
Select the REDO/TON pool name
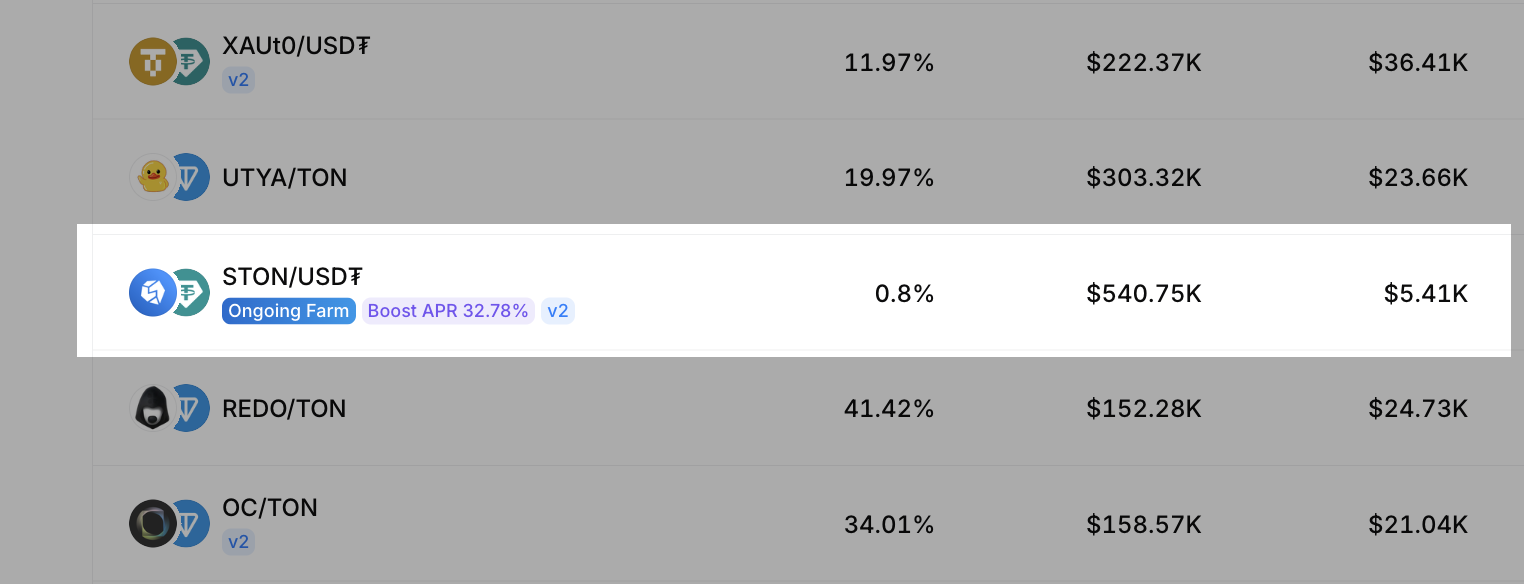[x=284, y=409]
